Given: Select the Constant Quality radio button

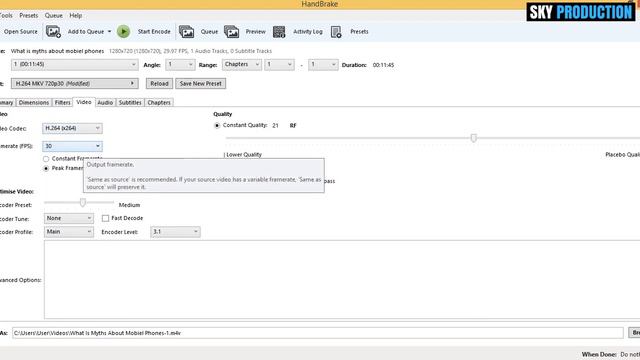Looking at the screenshot, I should pyautogui.click(x=217, y=125).
